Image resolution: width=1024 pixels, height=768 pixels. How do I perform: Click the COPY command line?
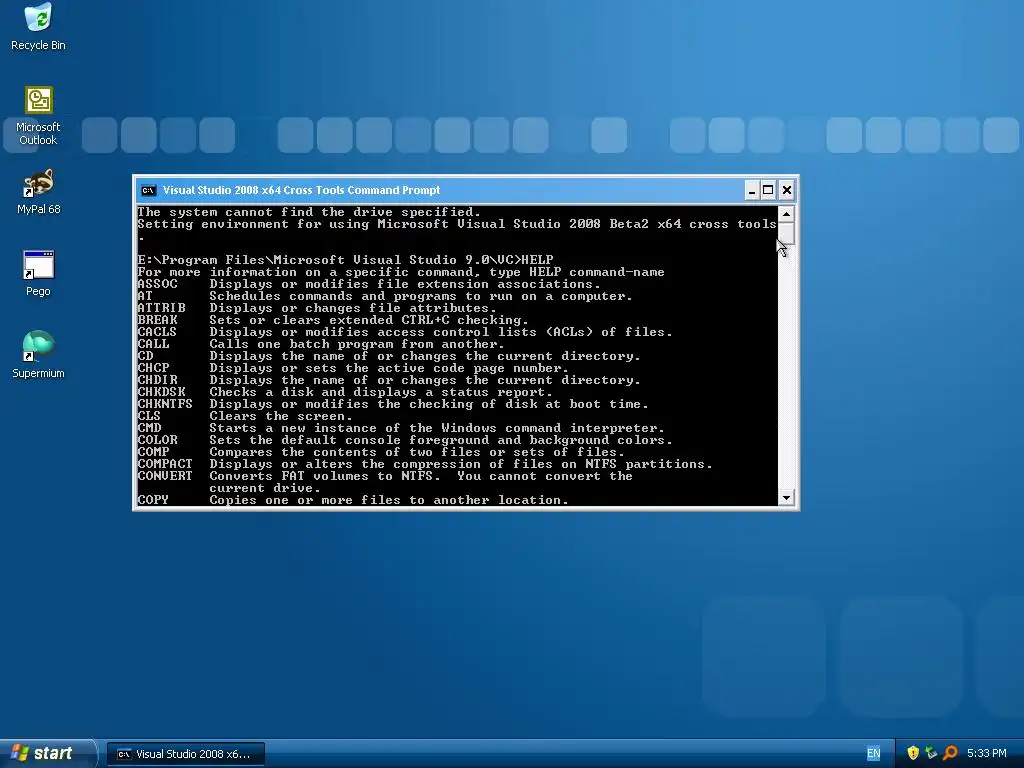point(353,500)
